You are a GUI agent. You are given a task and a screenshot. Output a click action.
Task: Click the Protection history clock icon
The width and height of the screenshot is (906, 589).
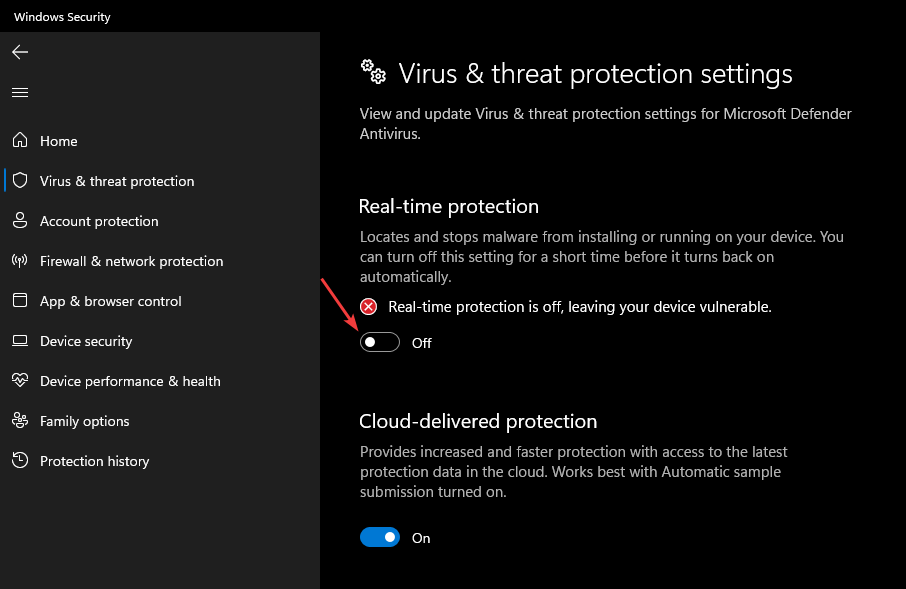click(x=20, y=461)
